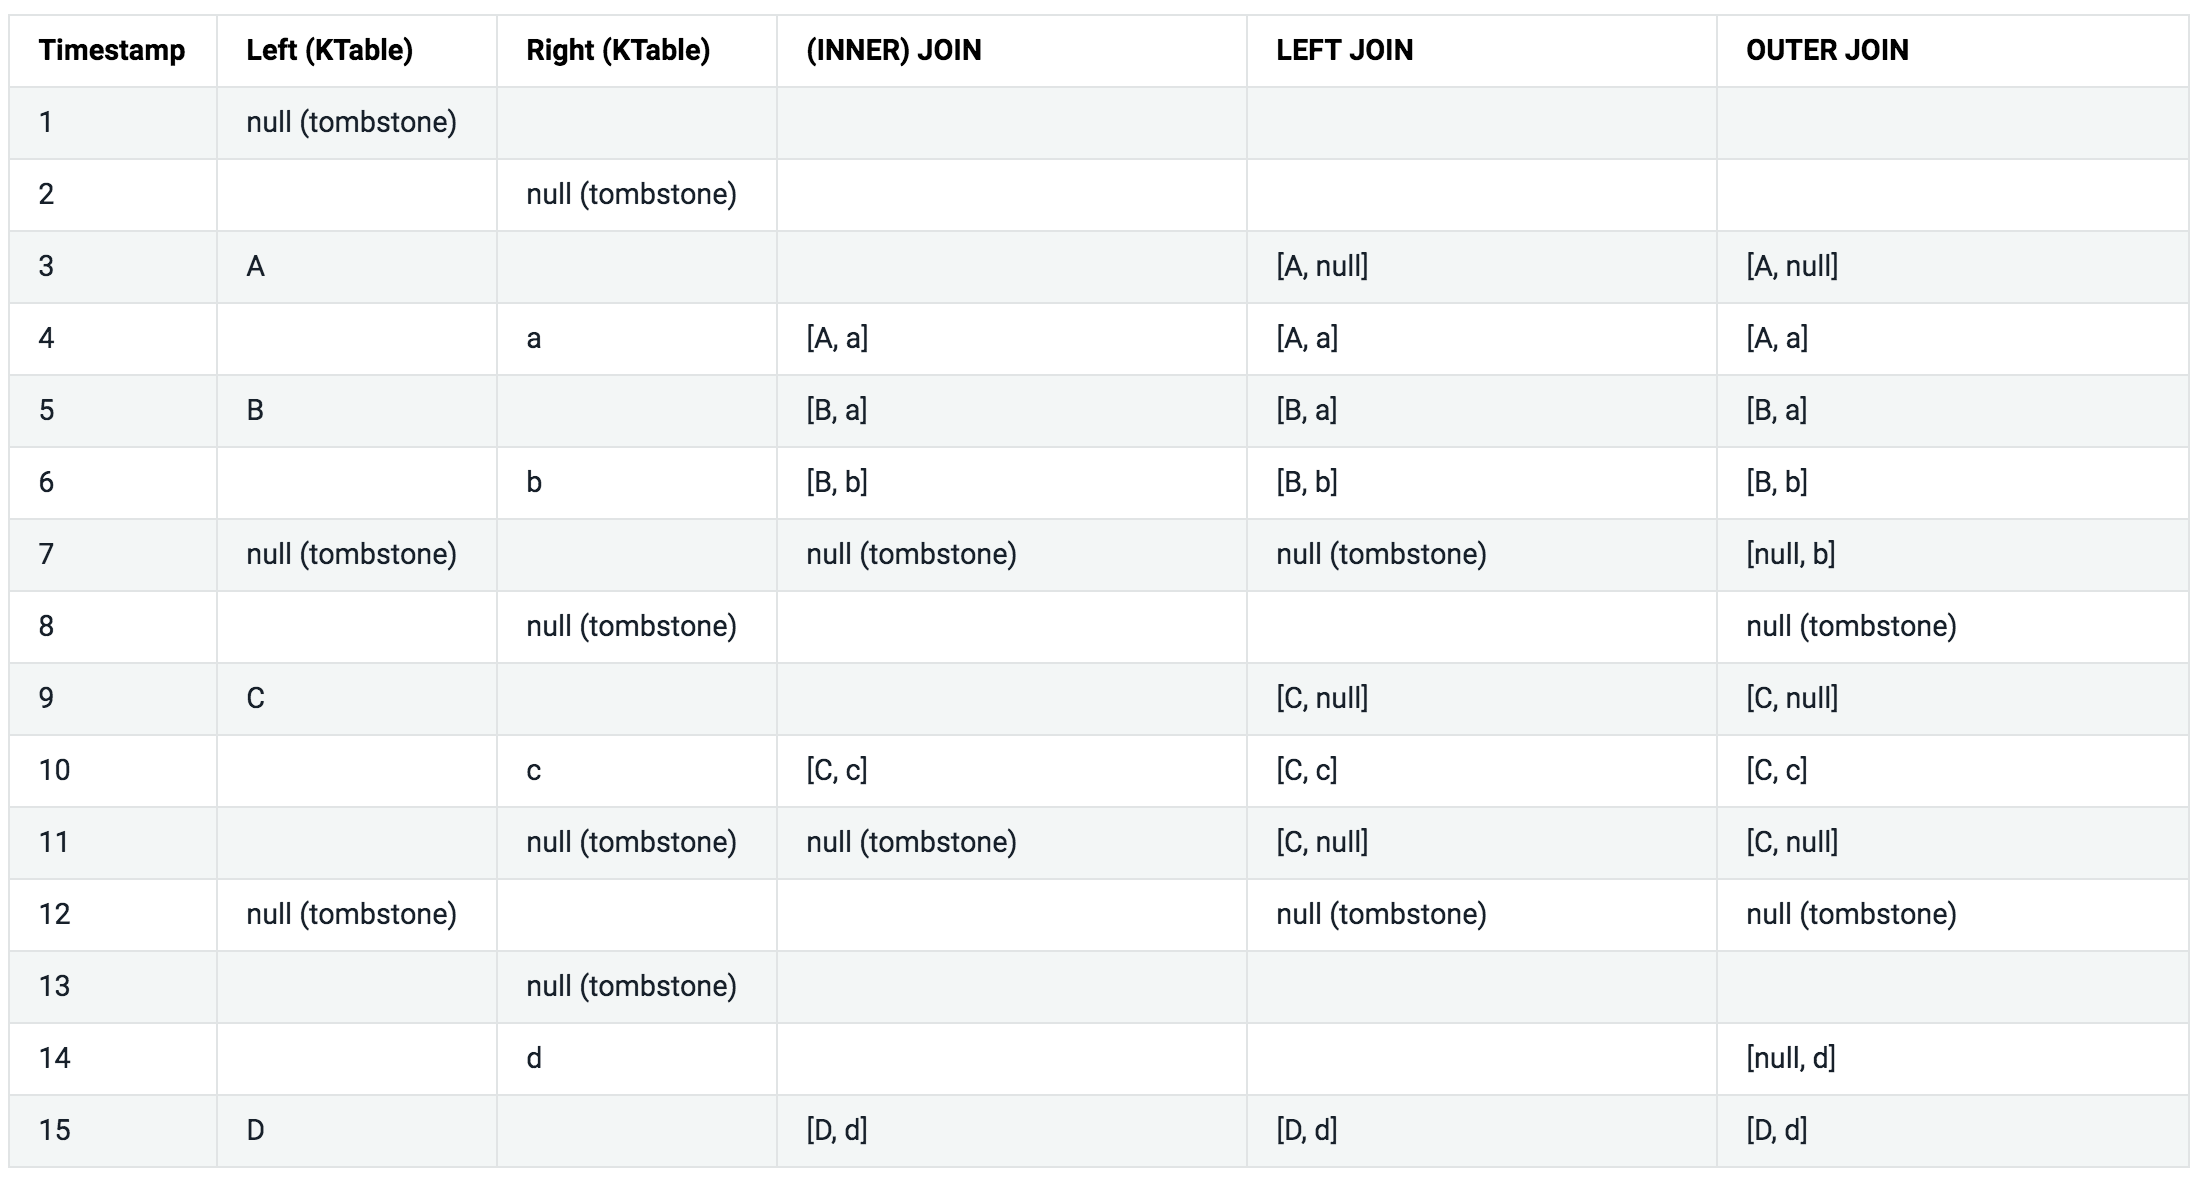The width and height of the screenshot is (2206, 1190).
Task: Select the Left value 'C' in row 9
Action: (255, 698)
